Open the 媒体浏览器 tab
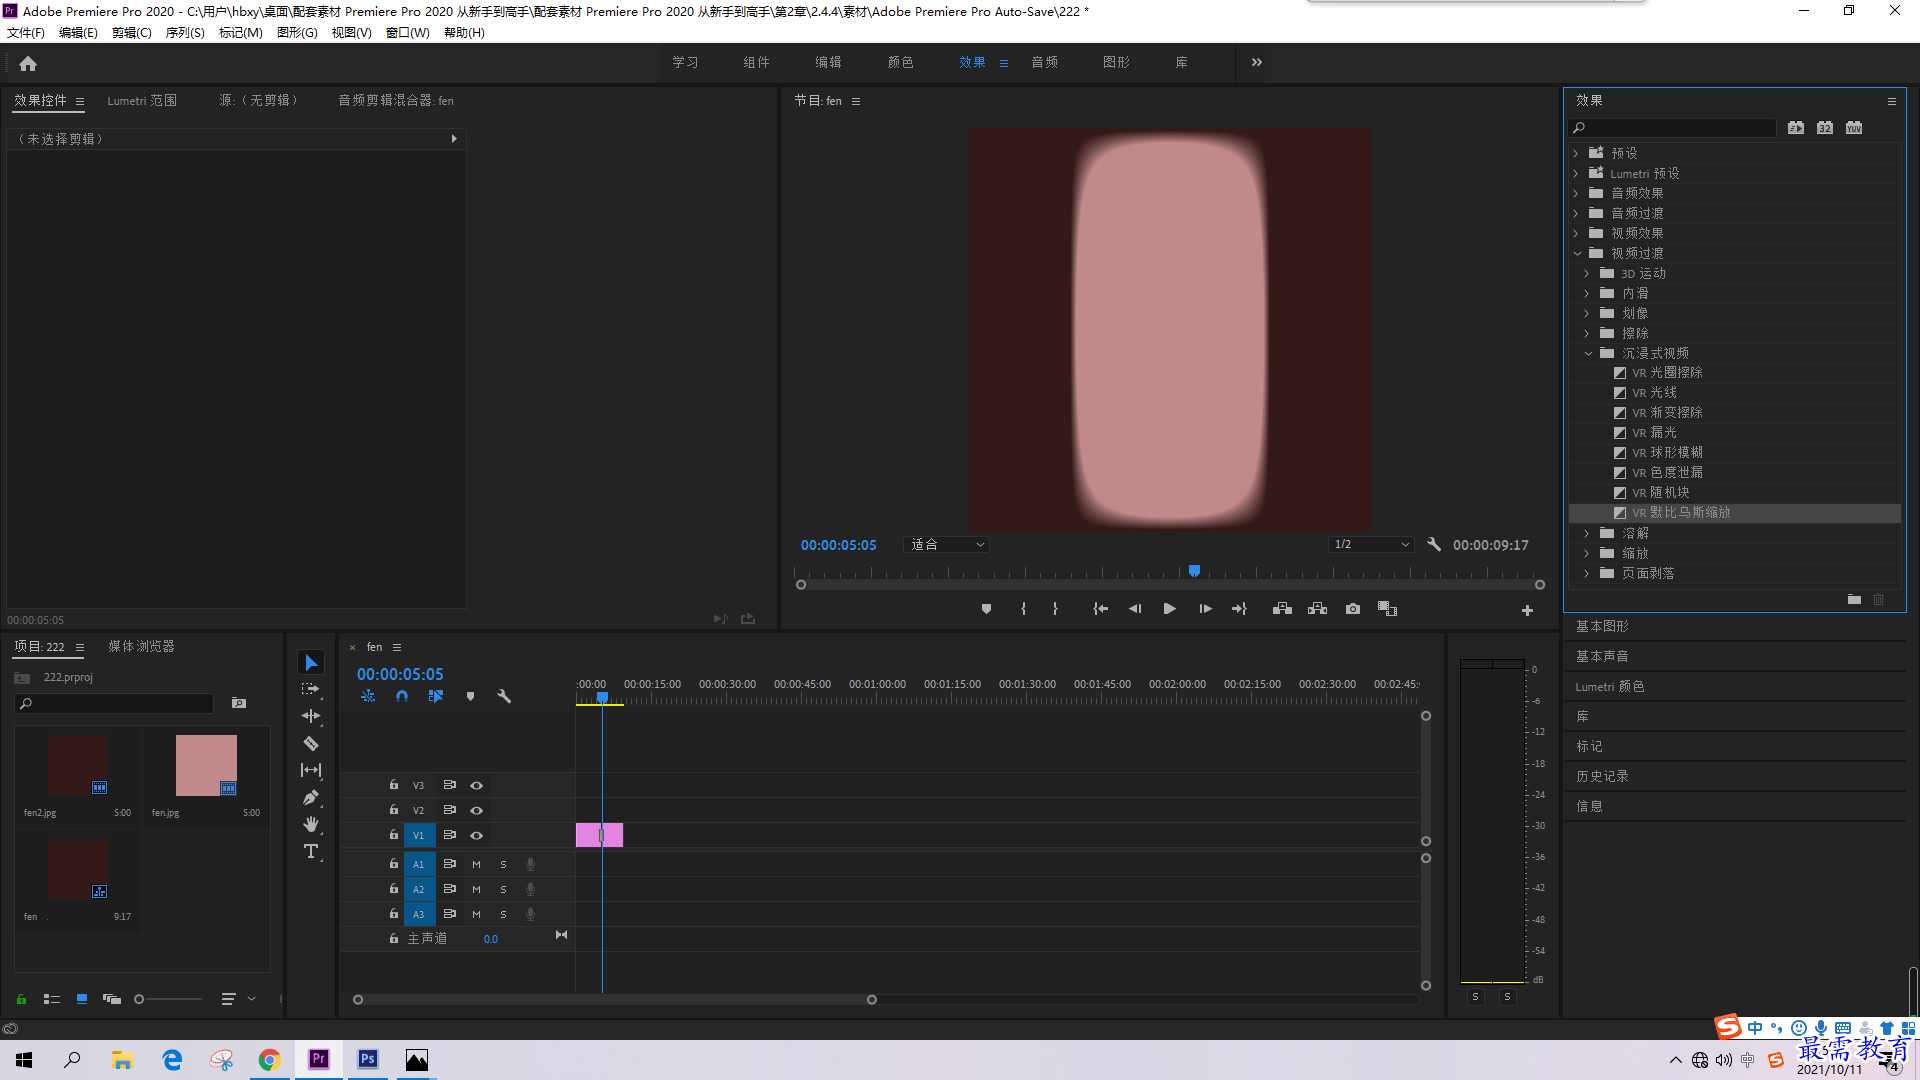This screenshot has width=1920, height=1080. pos(141,647)
